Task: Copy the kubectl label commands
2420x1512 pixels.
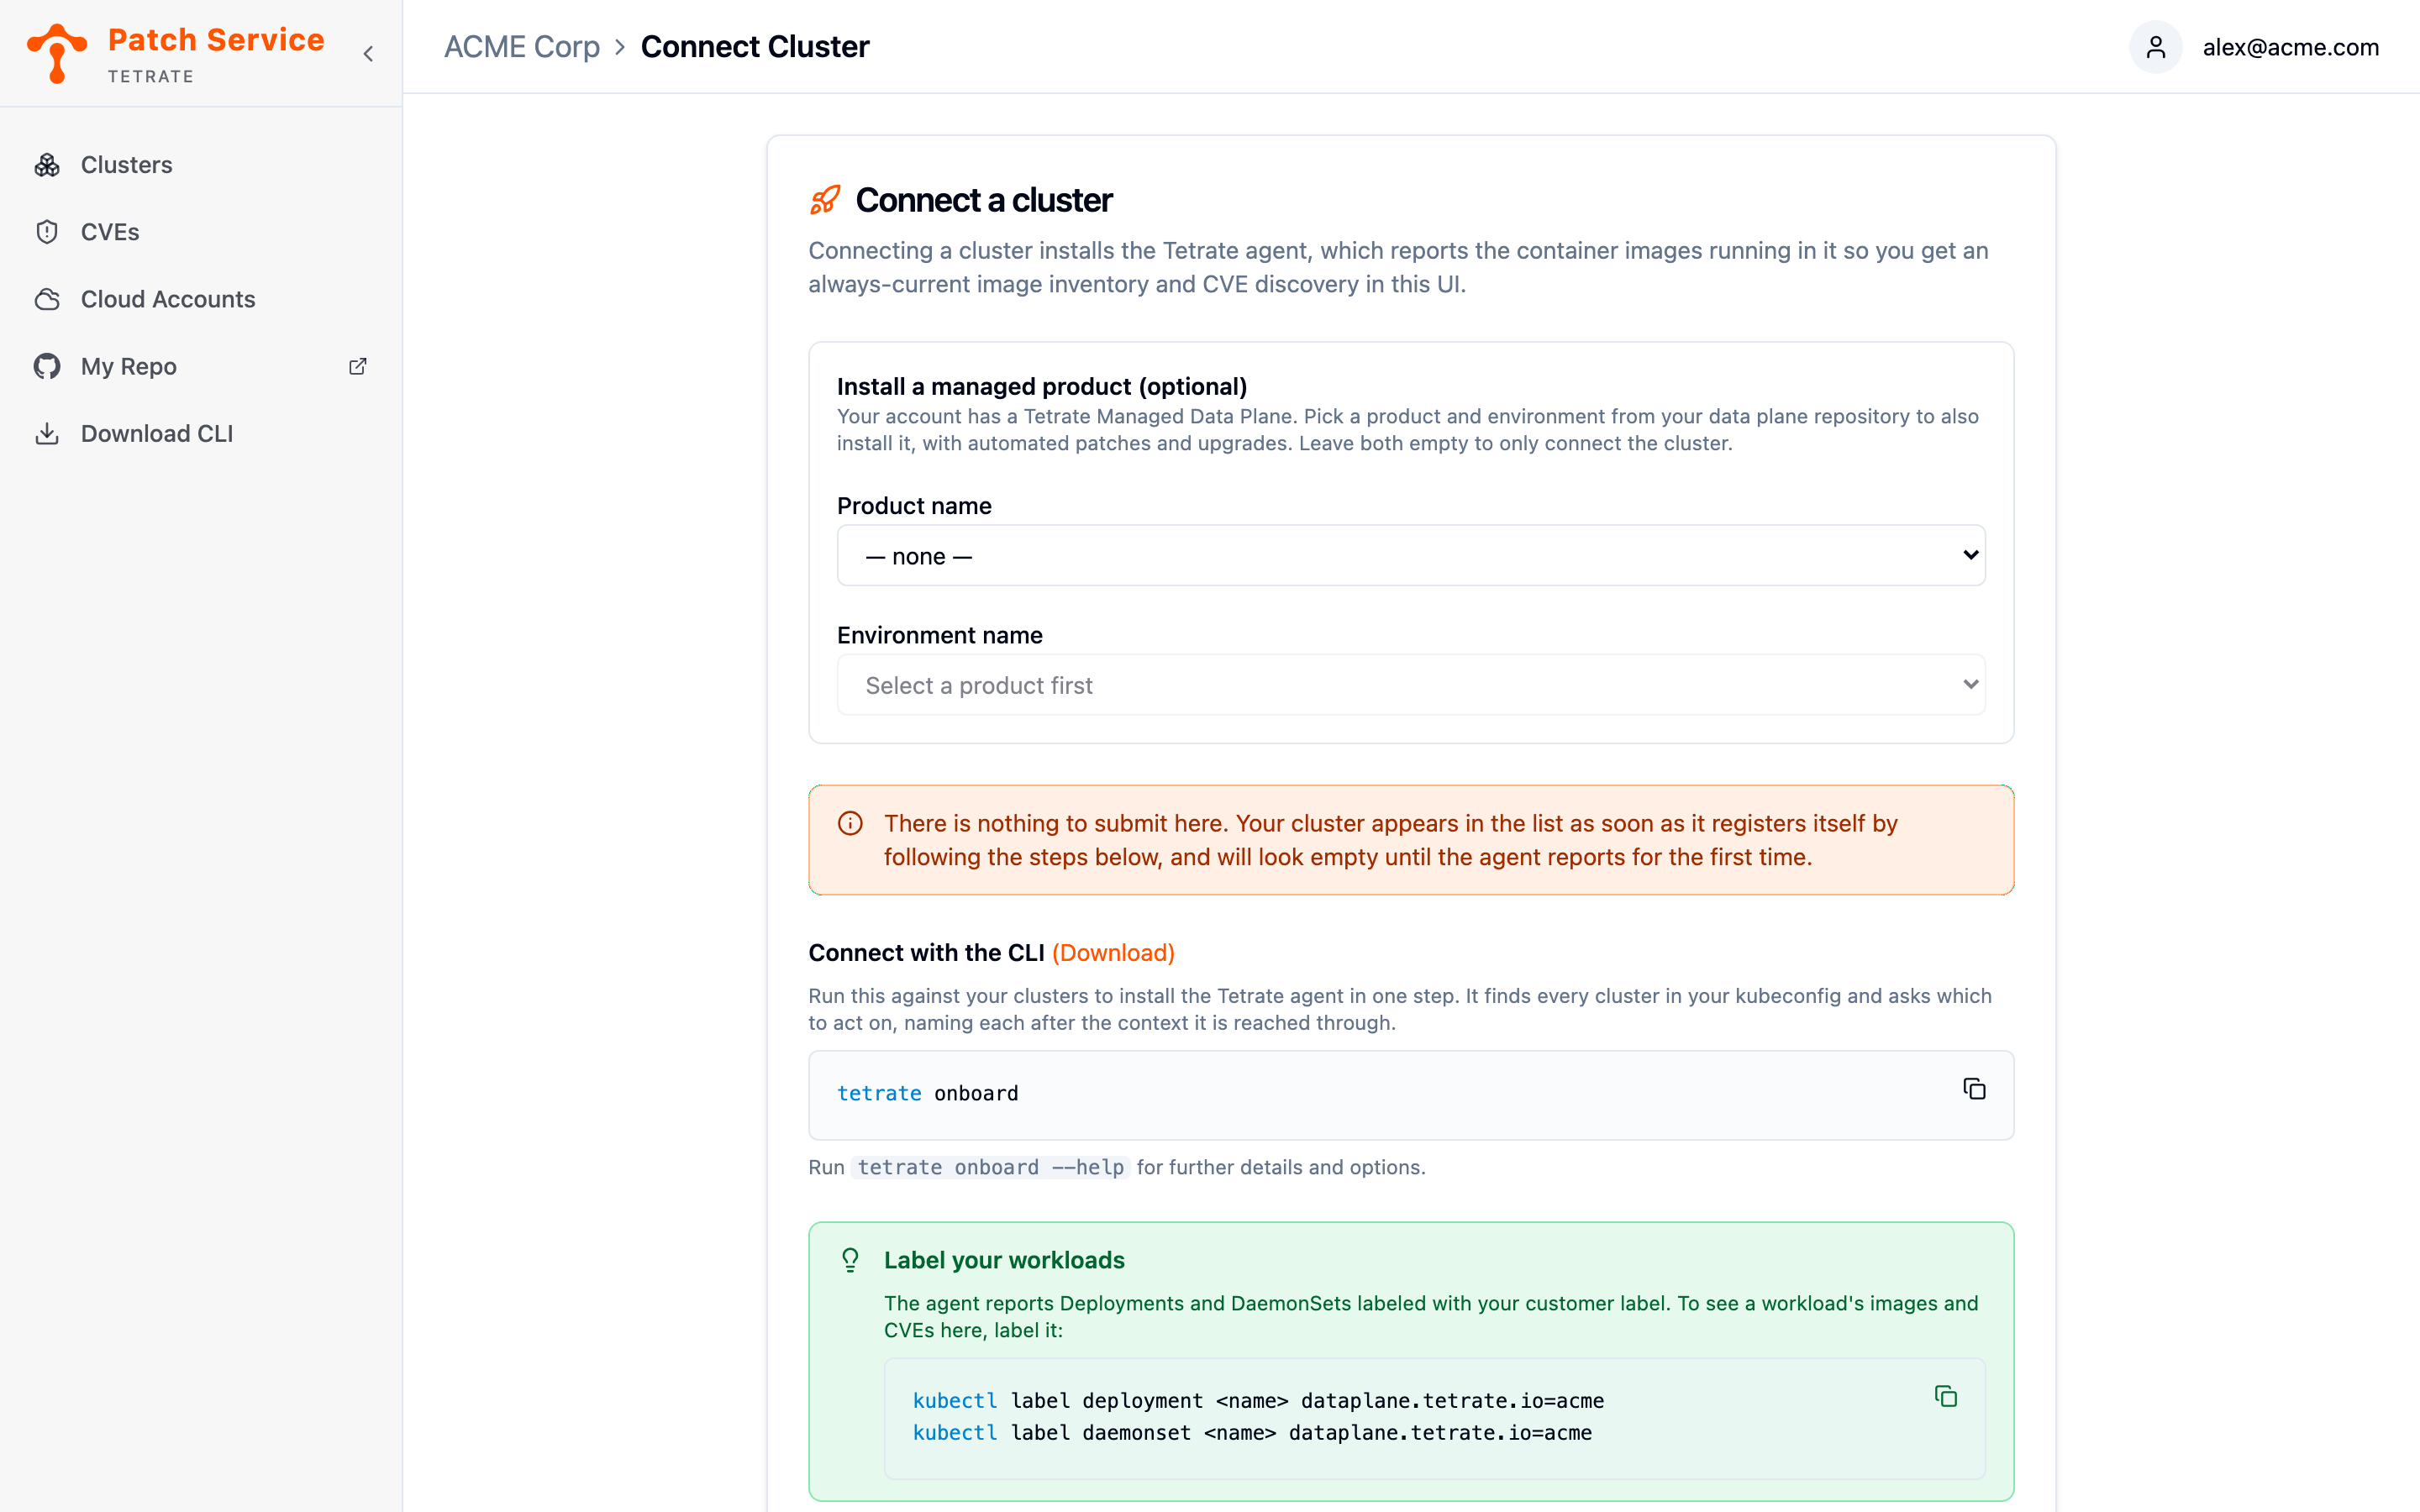Action: (x=1945, y=1396)
